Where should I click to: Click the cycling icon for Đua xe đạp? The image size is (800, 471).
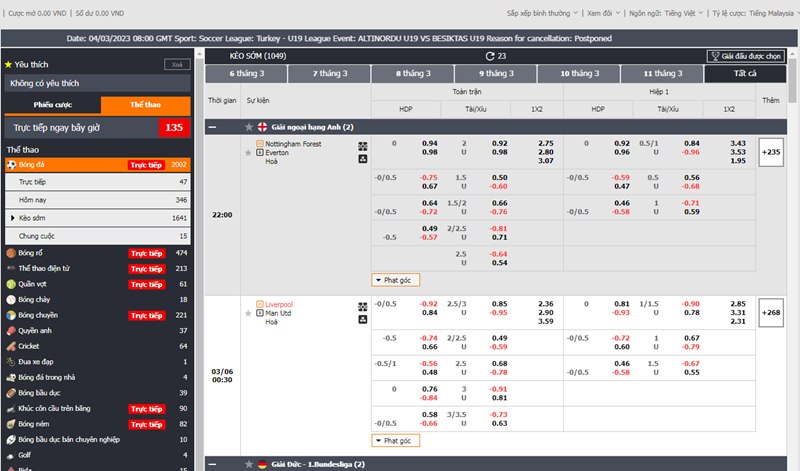pyautogui.click(x=11, y=362)
